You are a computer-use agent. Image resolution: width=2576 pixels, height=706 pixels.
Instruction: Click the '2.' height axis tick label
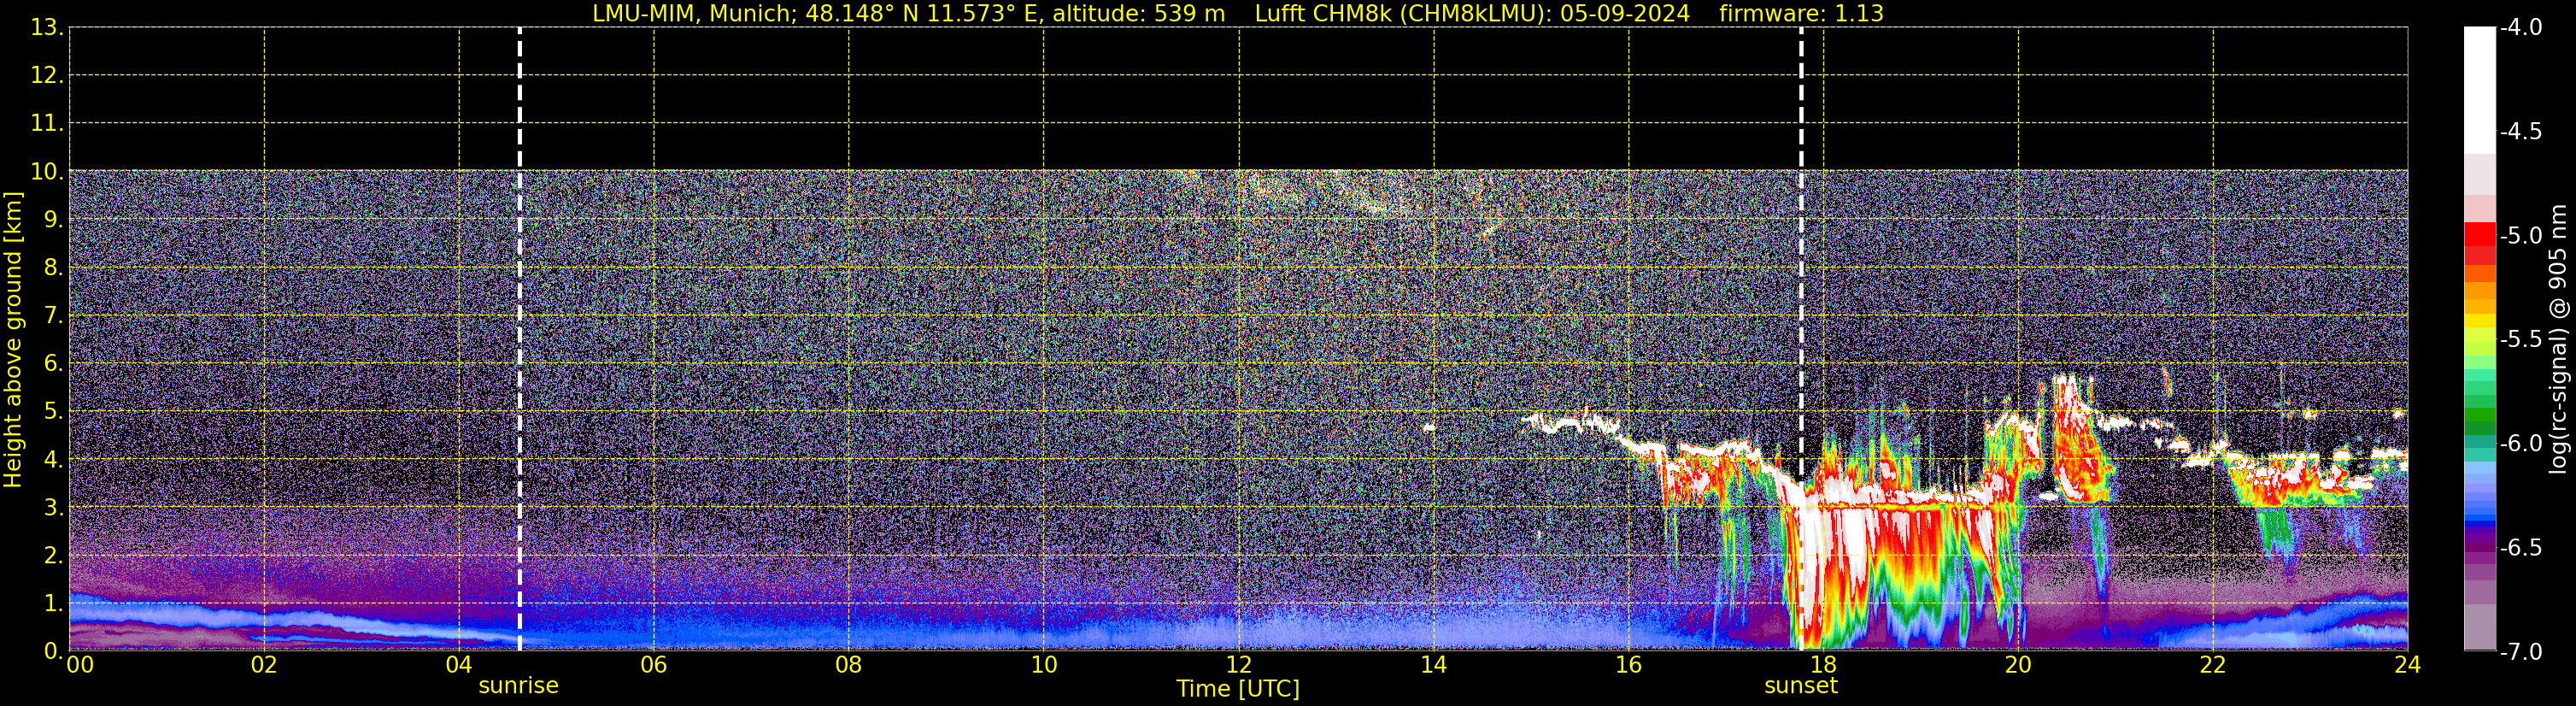click(x=54, y=556)
